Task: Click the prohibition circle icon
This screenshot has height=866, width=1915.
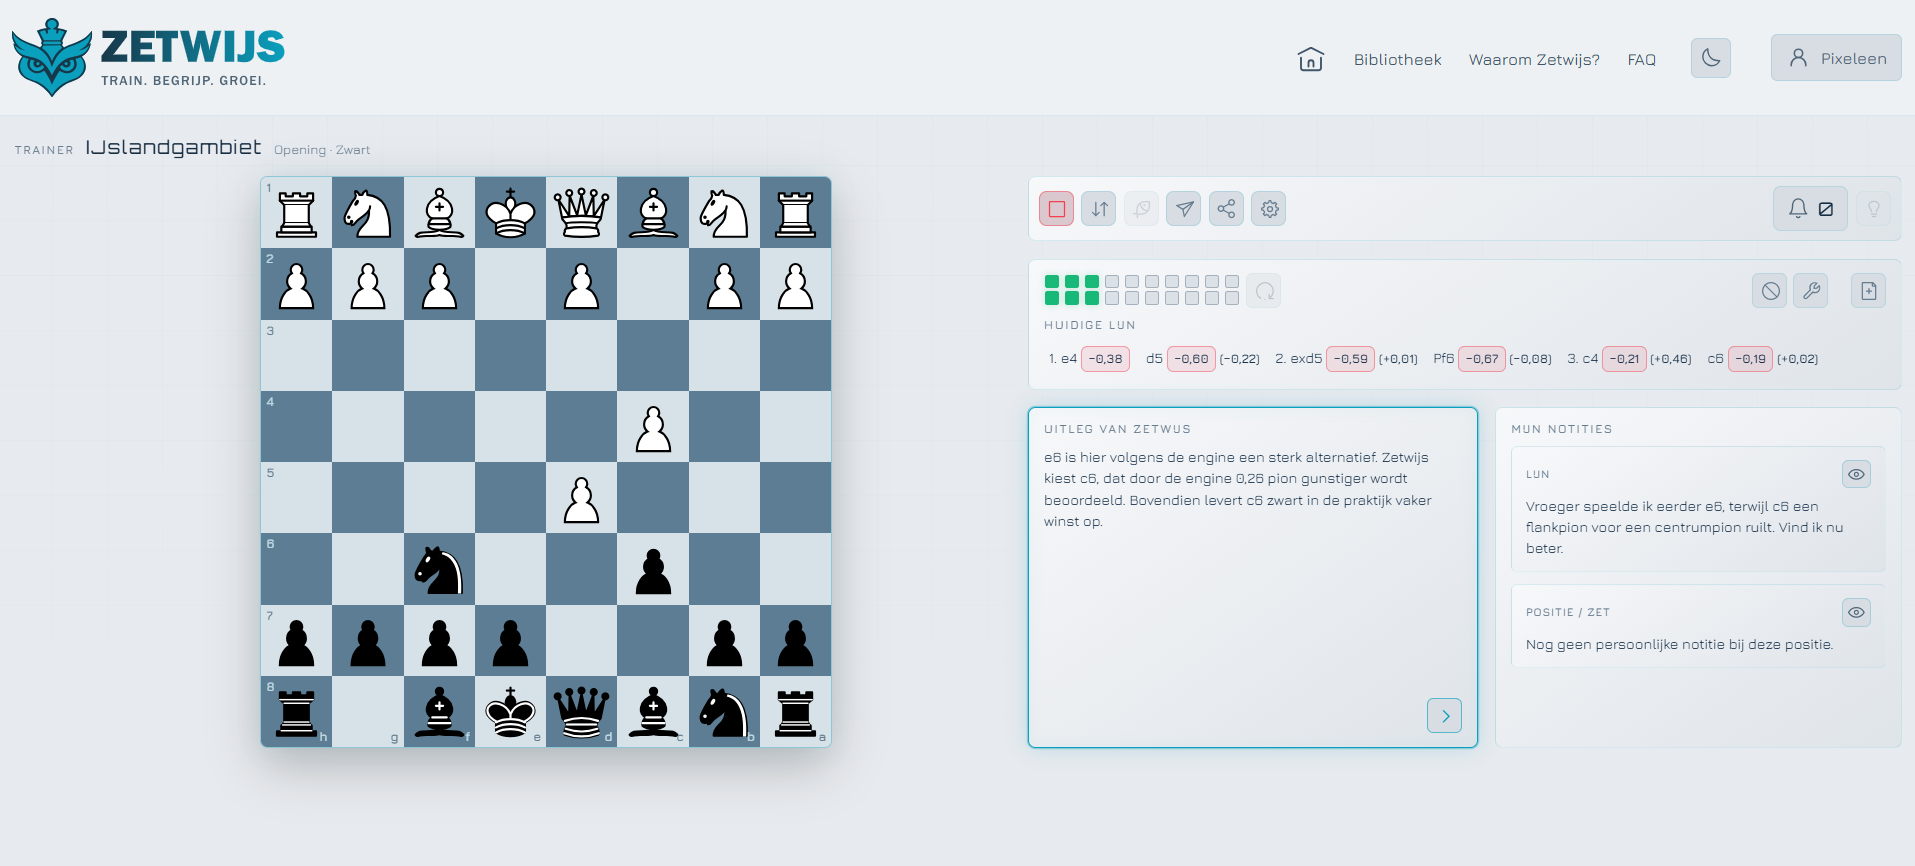Action: 1770,291
